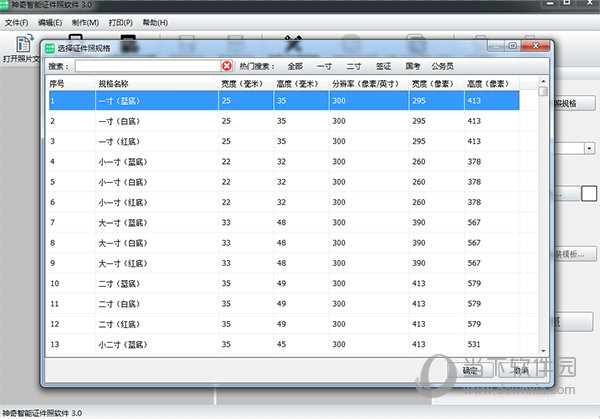Select the row 二寸（红底）
The image size is (600, 419).
point(284,324)
